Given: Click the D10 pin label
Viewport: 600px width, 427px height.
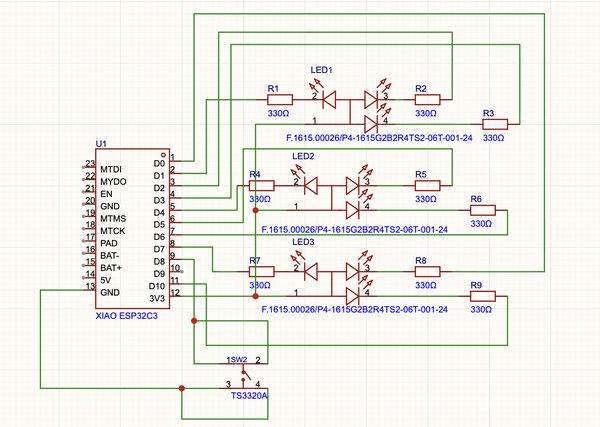Looking at the screenshot, I should click(x=157, y=286).
